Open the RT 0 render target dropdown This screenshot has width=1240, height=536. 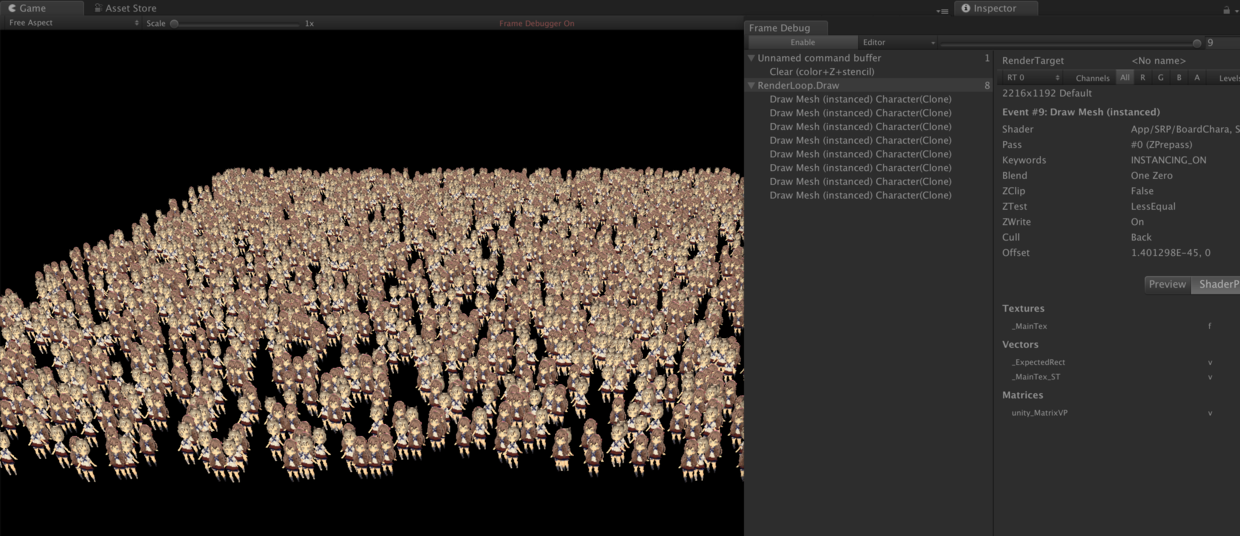click(1033, 77)
